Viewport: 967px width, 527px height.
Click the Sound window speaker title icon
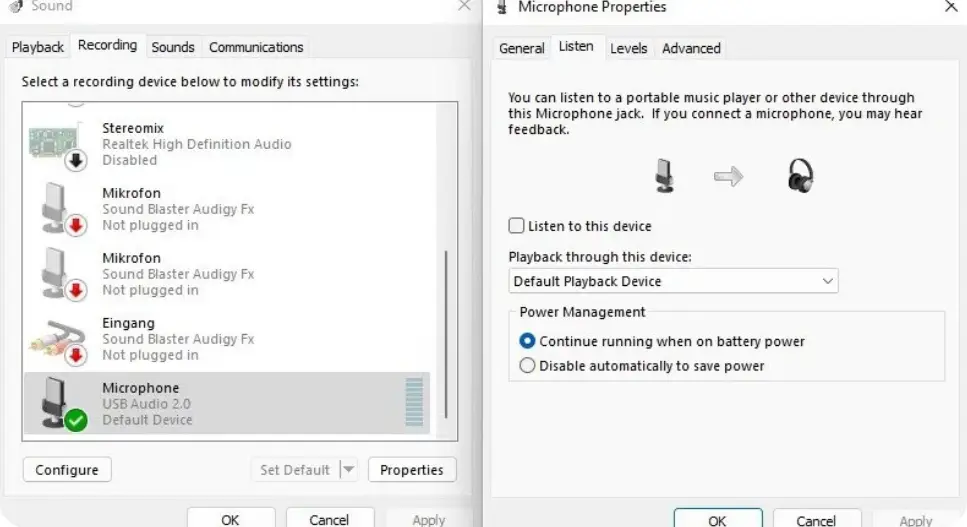(x=16, y=6)
